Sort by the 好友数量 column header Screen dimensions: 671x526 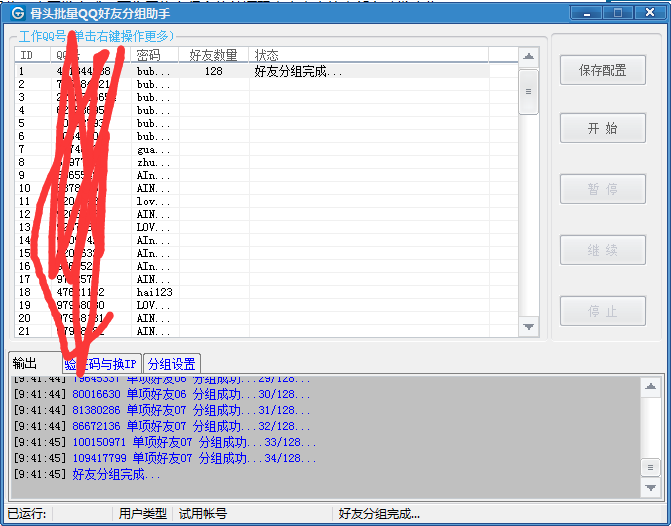213,55
